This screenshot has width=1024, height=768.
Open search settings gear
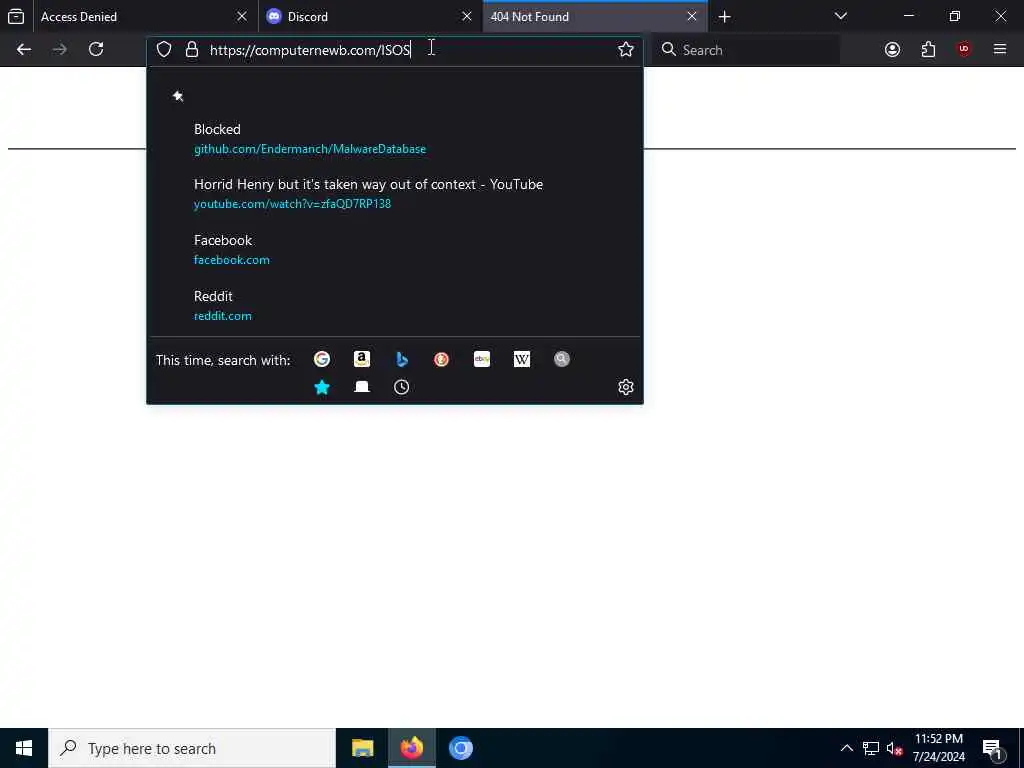626,387
